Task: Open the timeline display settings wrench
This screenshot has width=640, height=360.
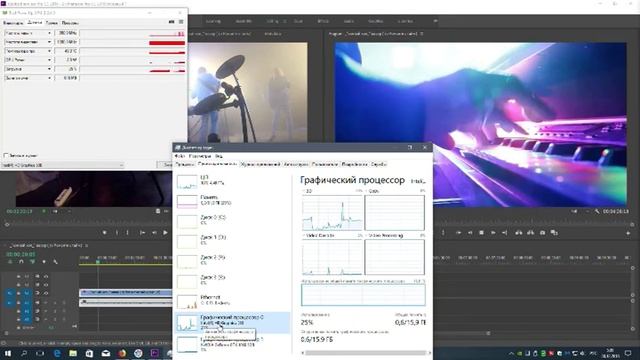Action: coord(55,262)
